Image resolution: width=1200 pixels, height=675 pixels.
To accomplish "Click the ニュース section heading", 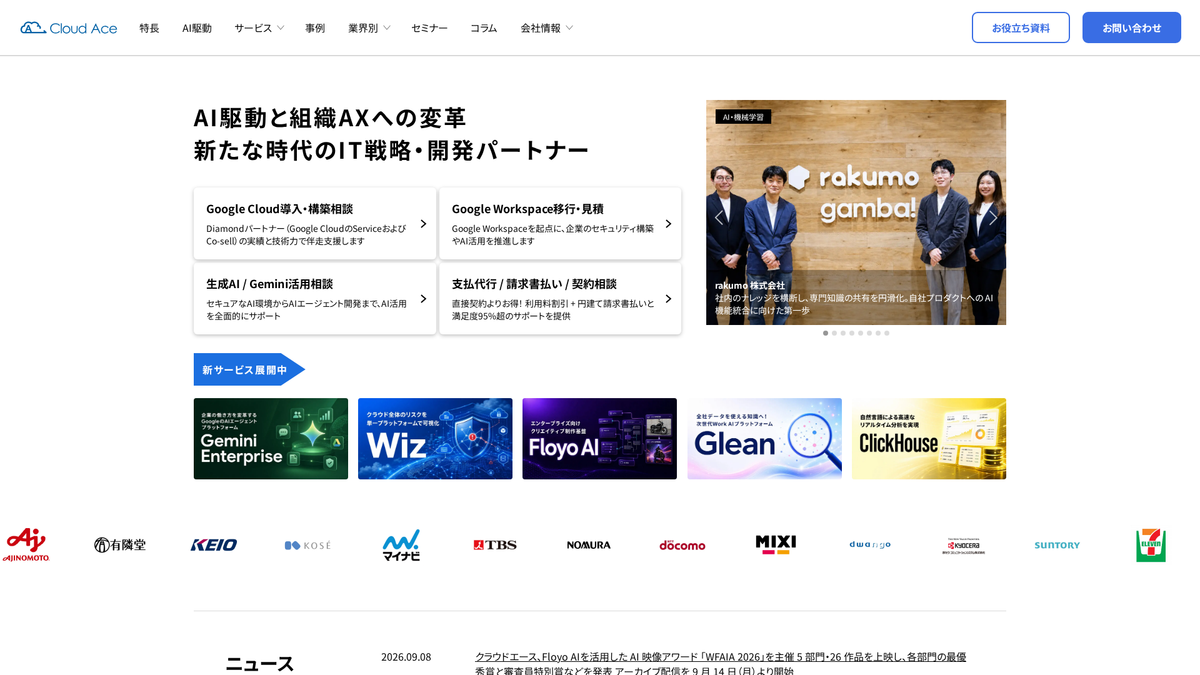I will pos(260,664).
